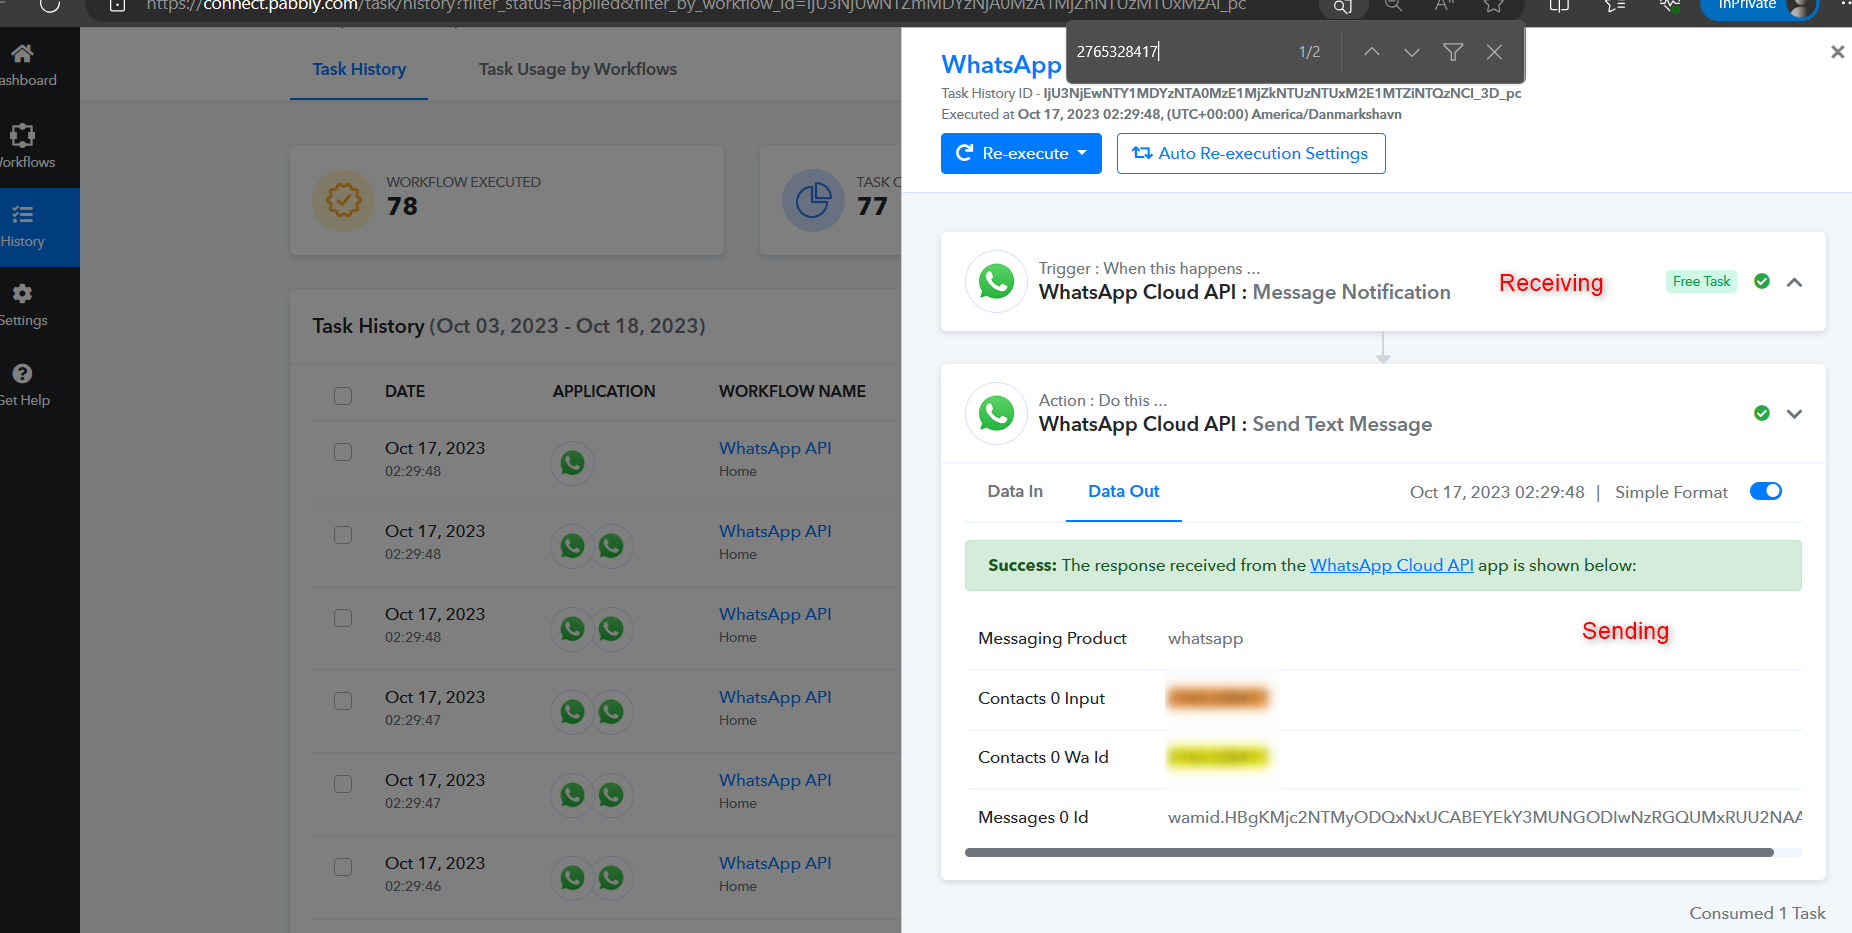
Task: Go to previous find result arrow
Action: [1372, 52]
